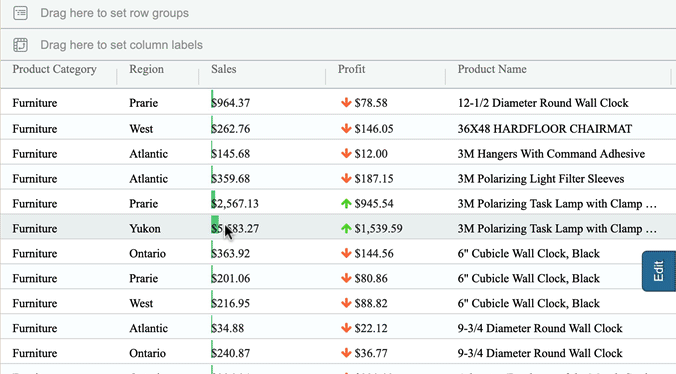Sort by the Sales column header
This screenshot has height=374, width=676.
pos(223,69)
